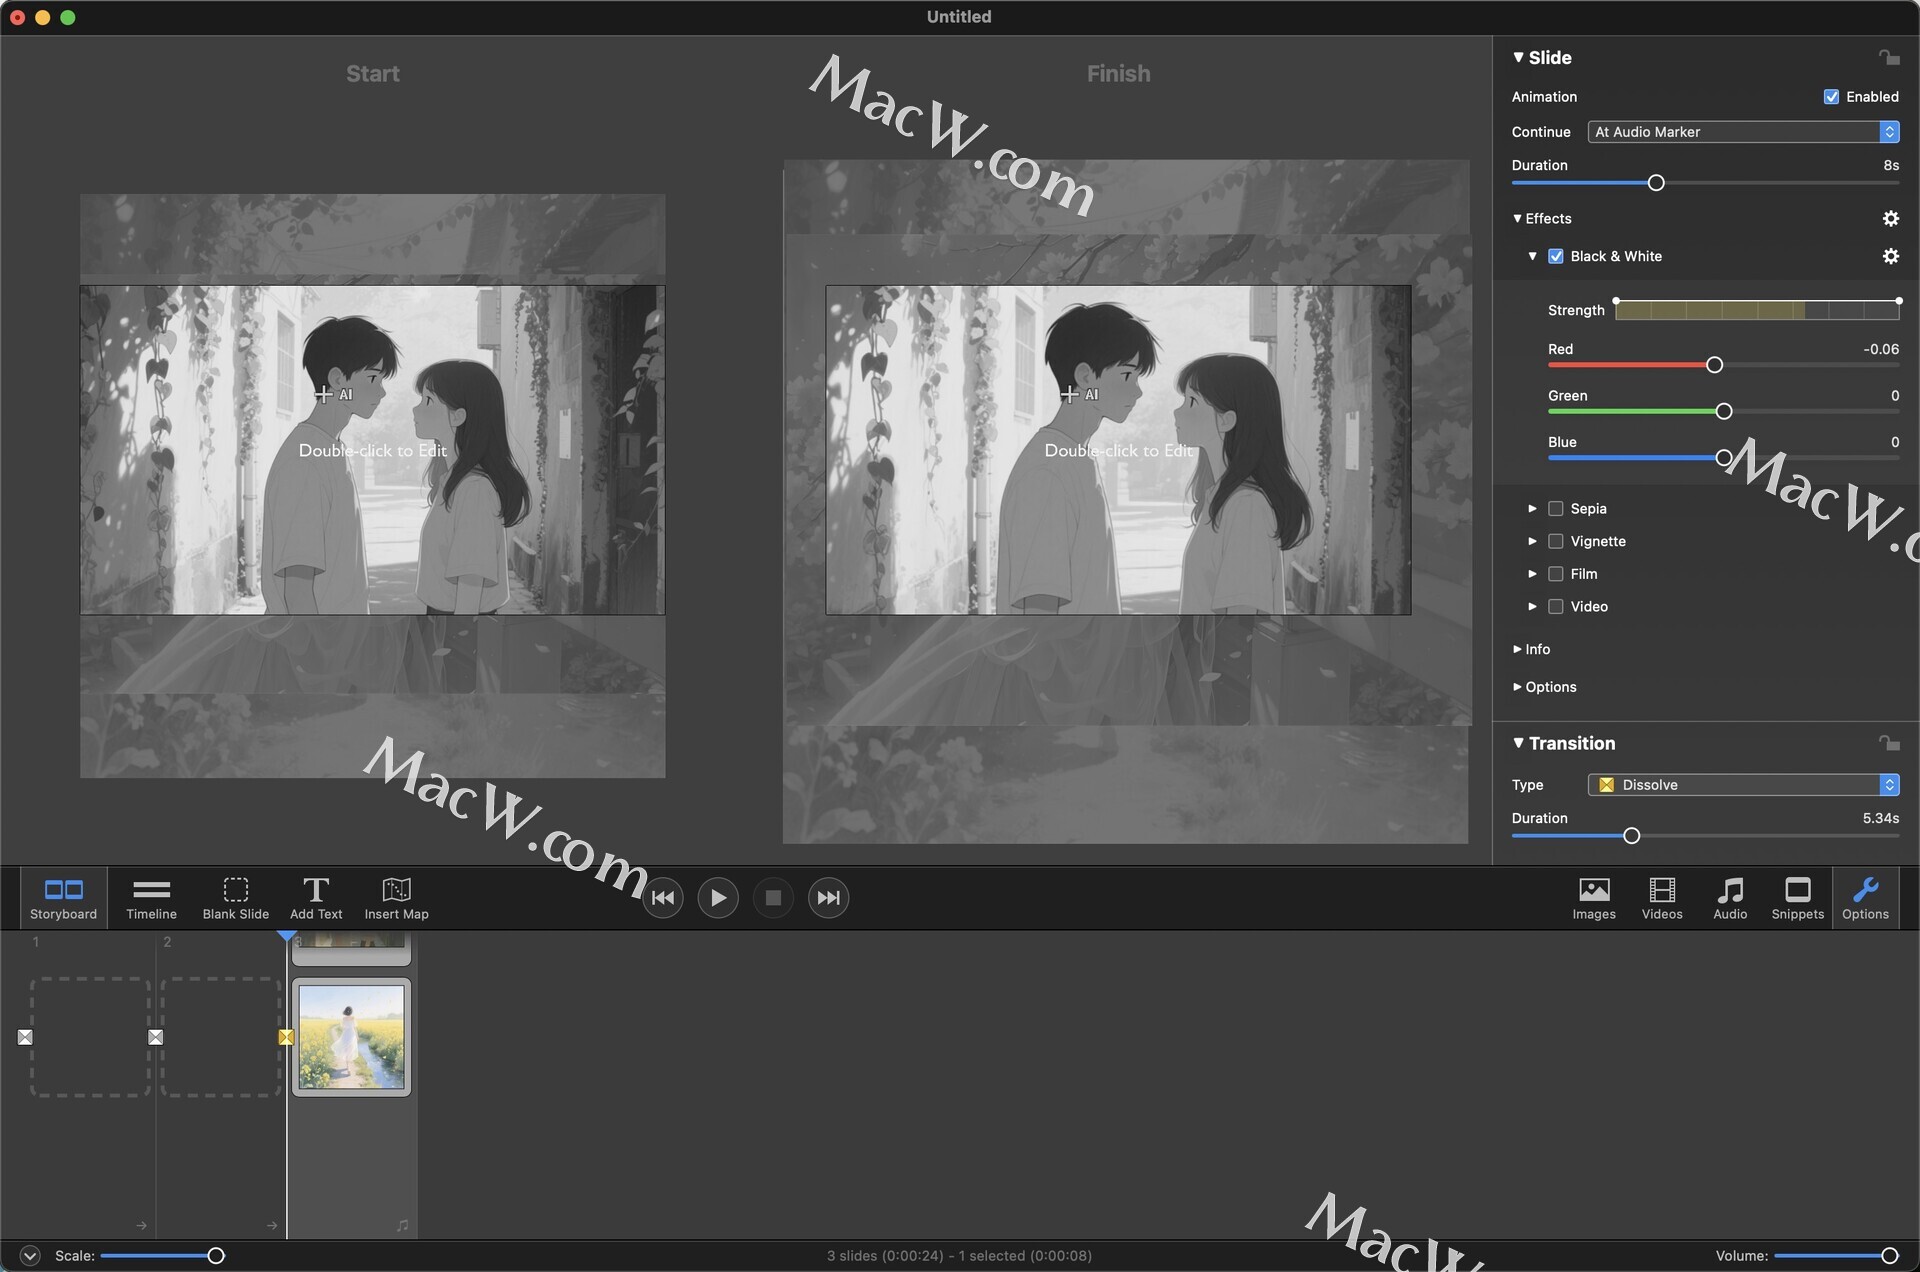Click the Add Text tool
Viewport: 1920px width, 1272px height.
tap(316, 898)
